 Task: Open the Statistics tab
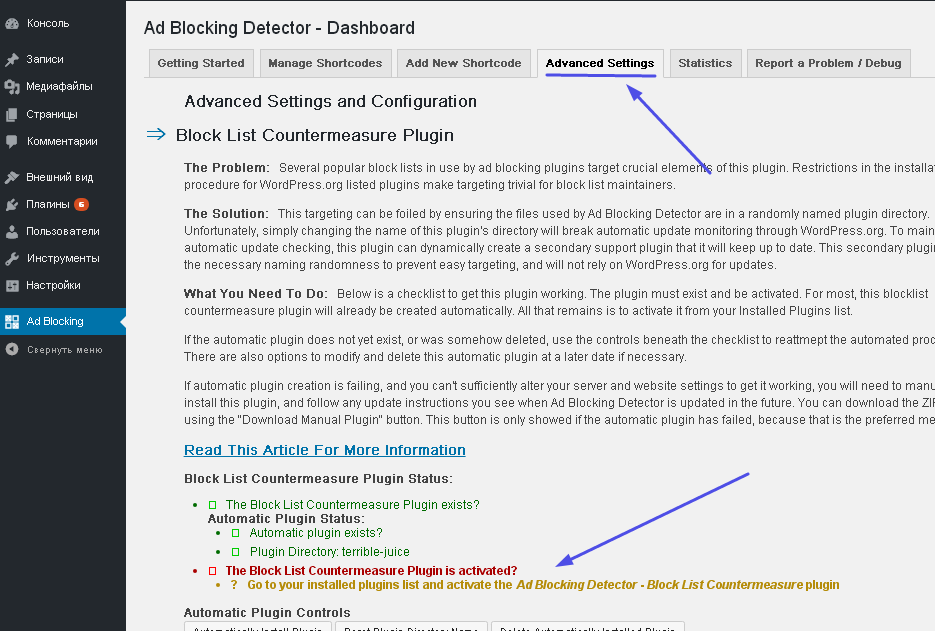(x=705, y=63)
